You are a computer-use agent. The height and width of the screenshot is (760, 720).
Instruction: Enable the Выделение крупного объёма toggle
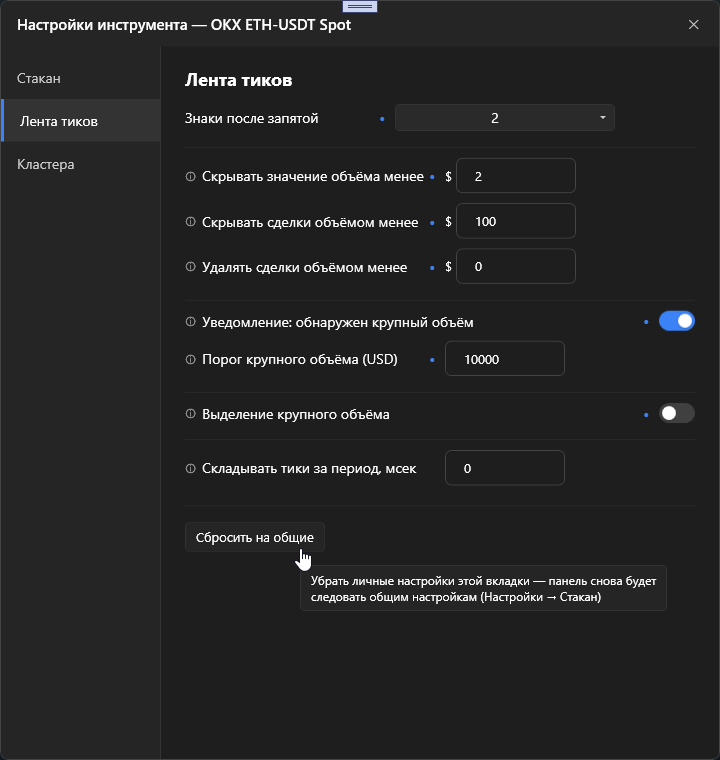(x=677, y=413)
